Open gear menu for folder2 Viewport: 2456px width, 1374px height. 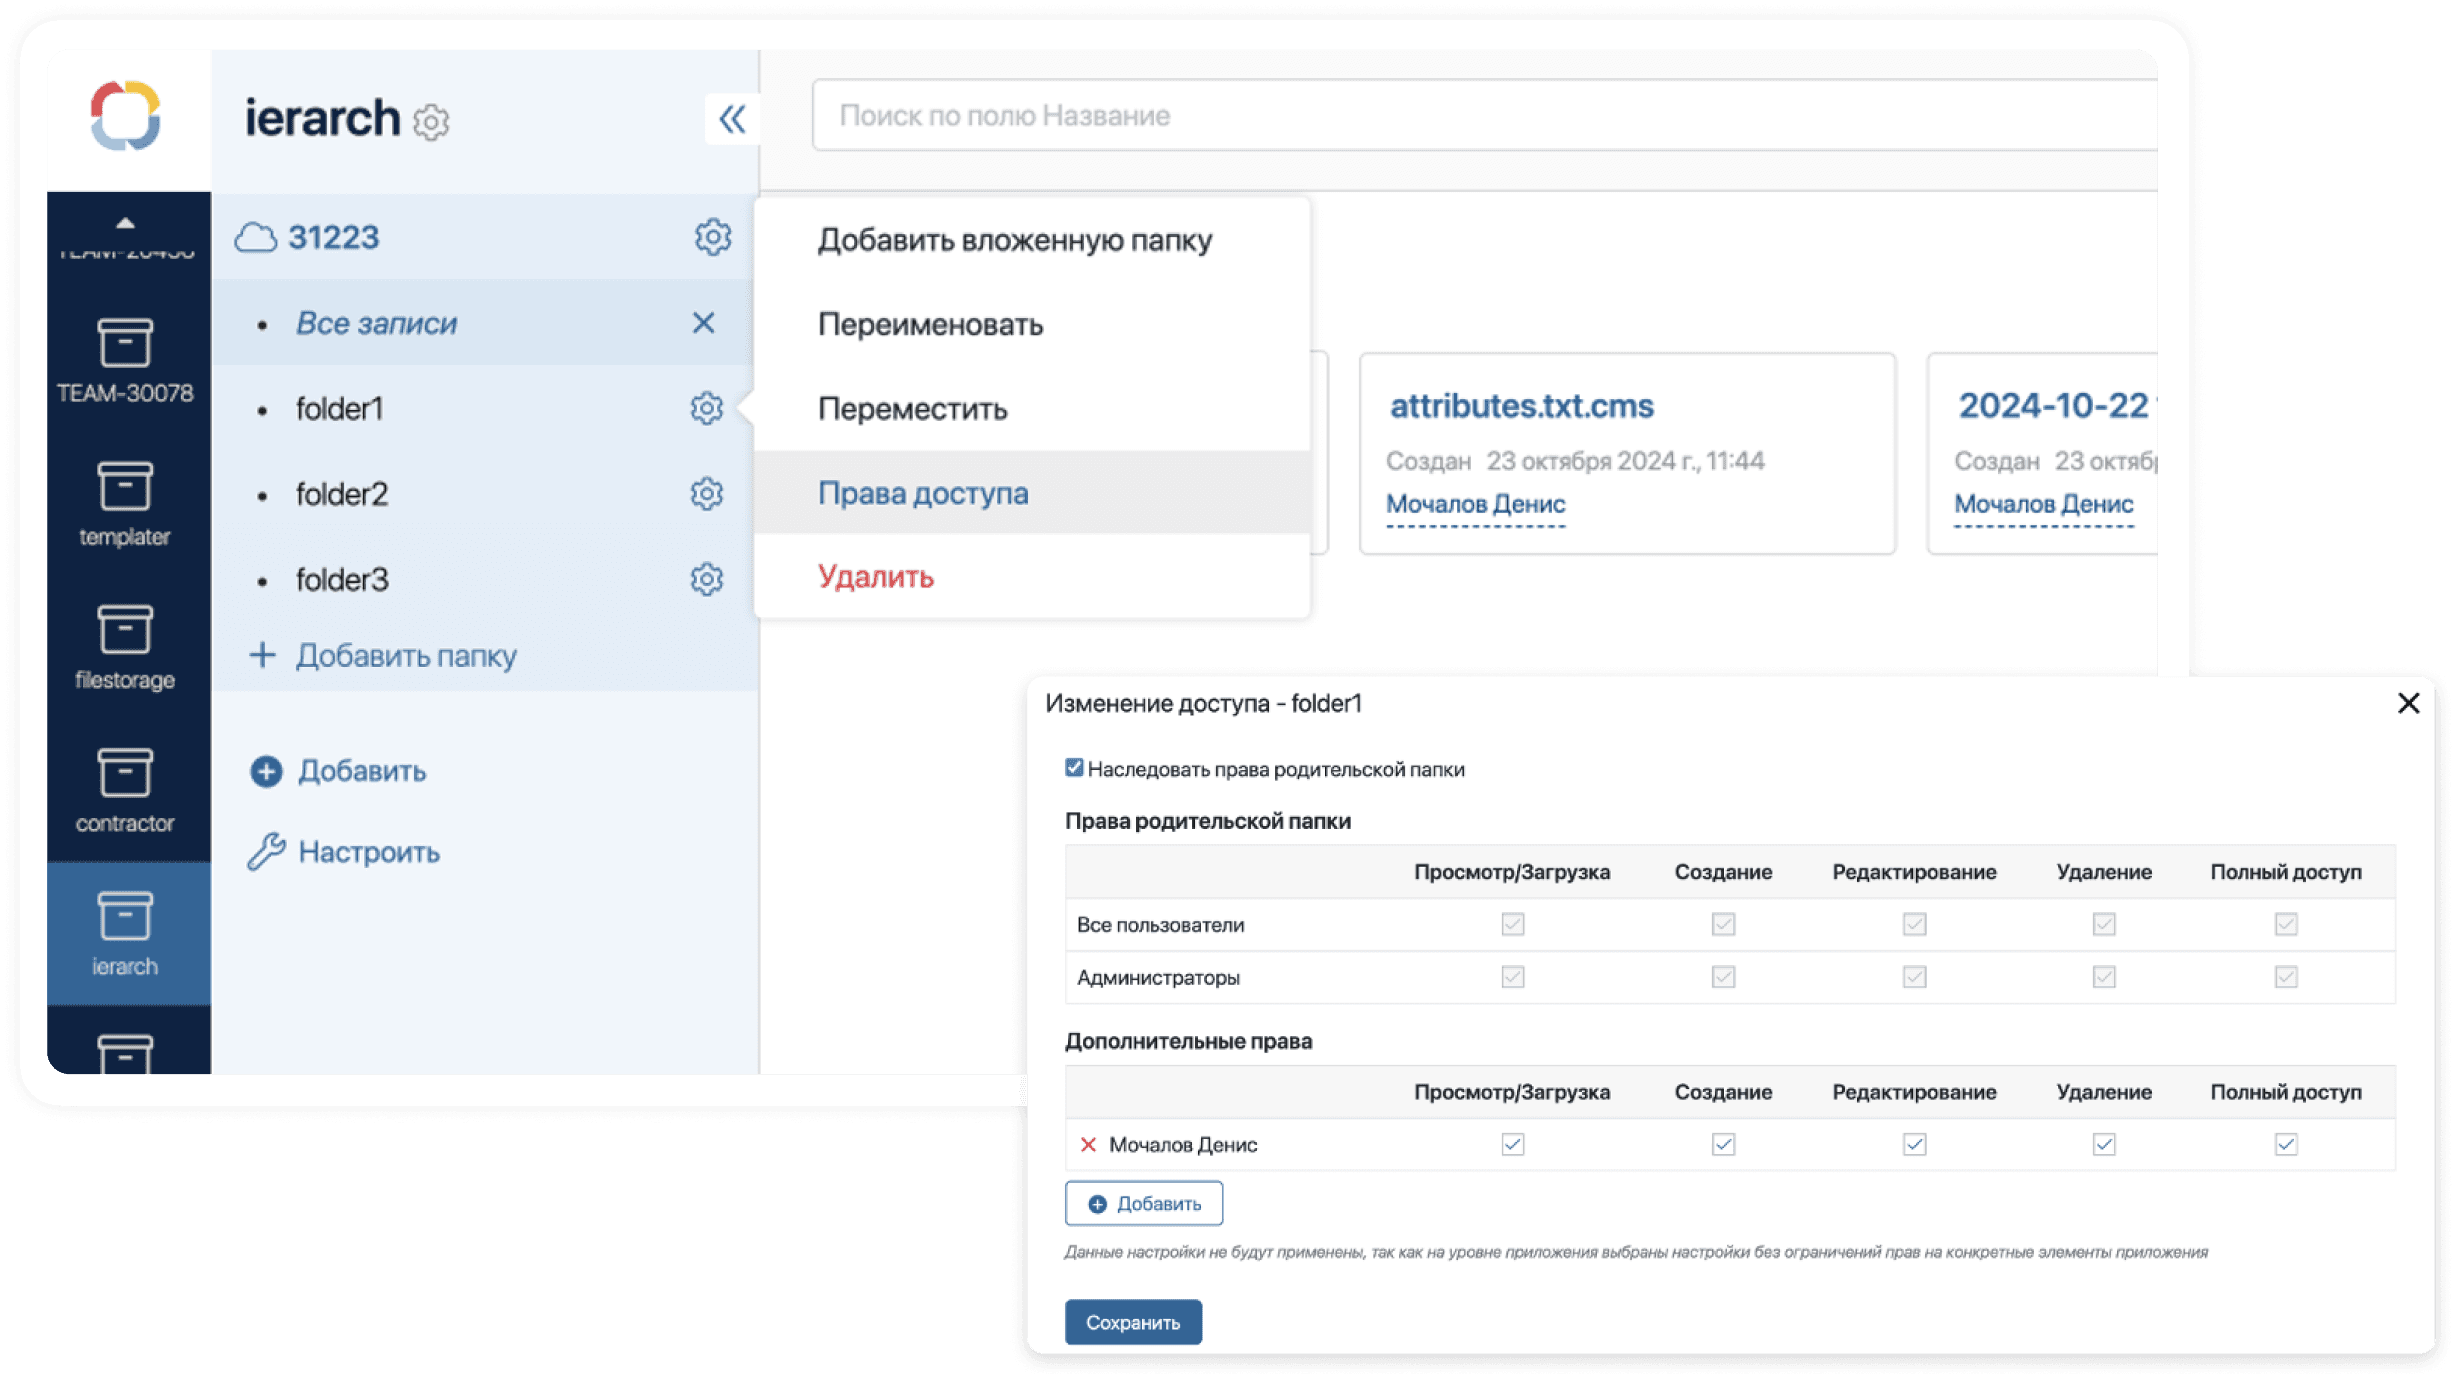pos(707,493)
